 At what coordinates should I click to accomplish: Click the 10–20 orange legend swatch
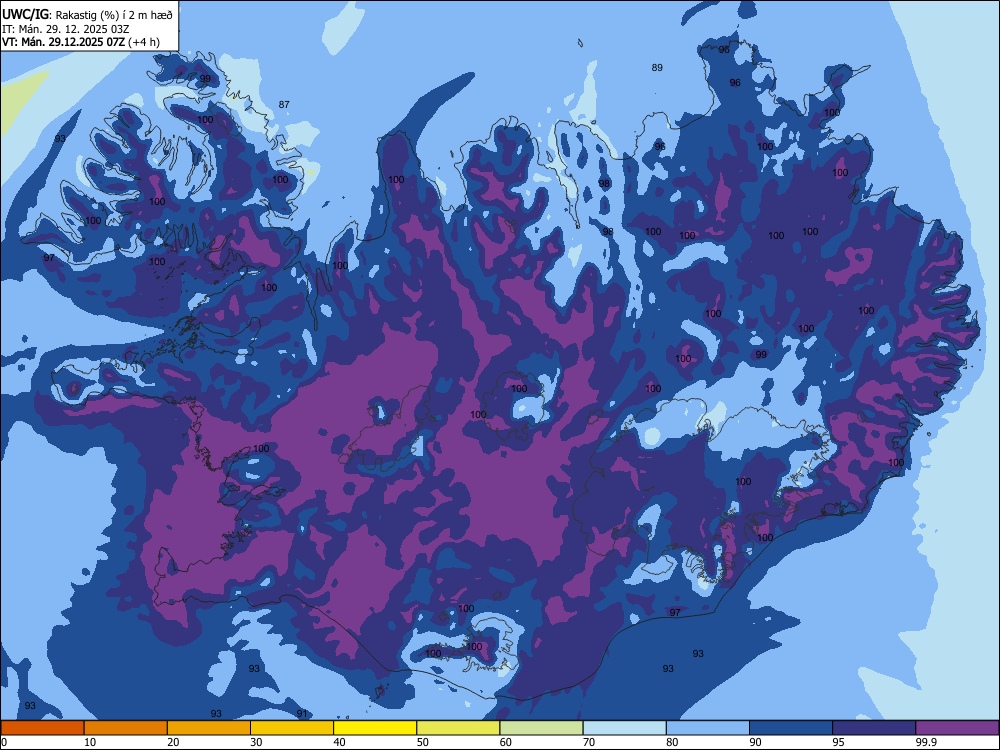126,728
